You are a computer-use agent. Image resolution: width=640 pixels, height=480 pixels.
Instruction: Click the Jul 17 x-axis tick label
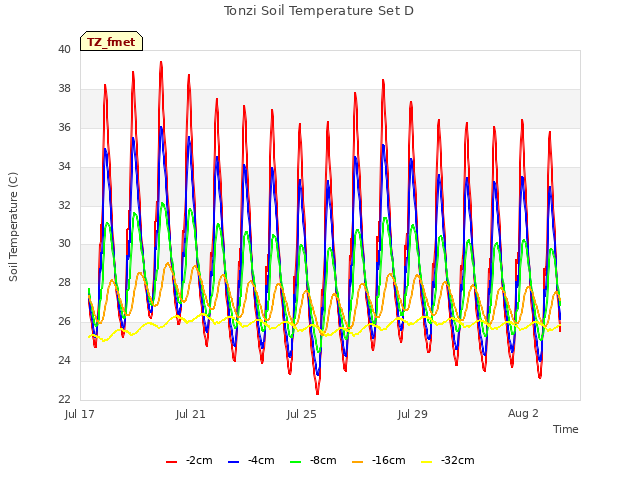pos(80,414)
